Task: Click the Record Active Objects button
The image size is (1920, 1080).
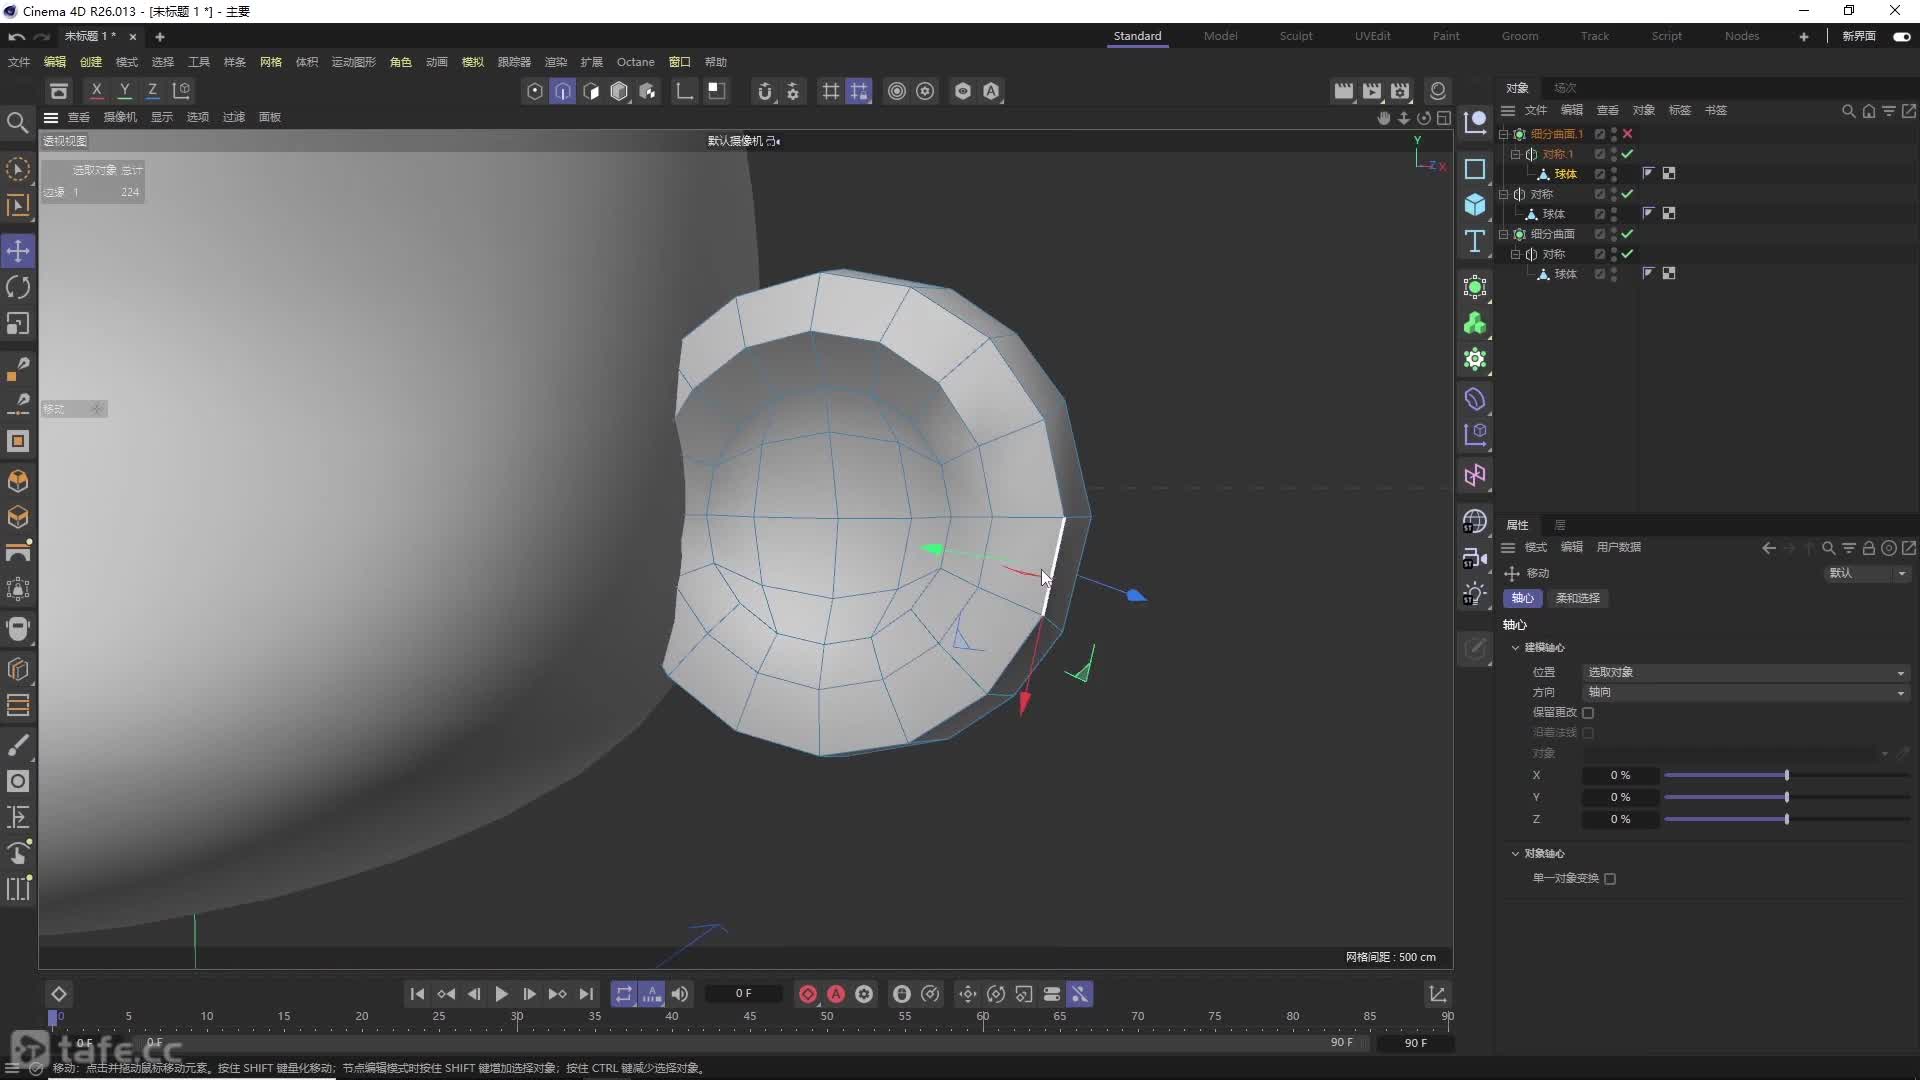Action: coord(808,994)
